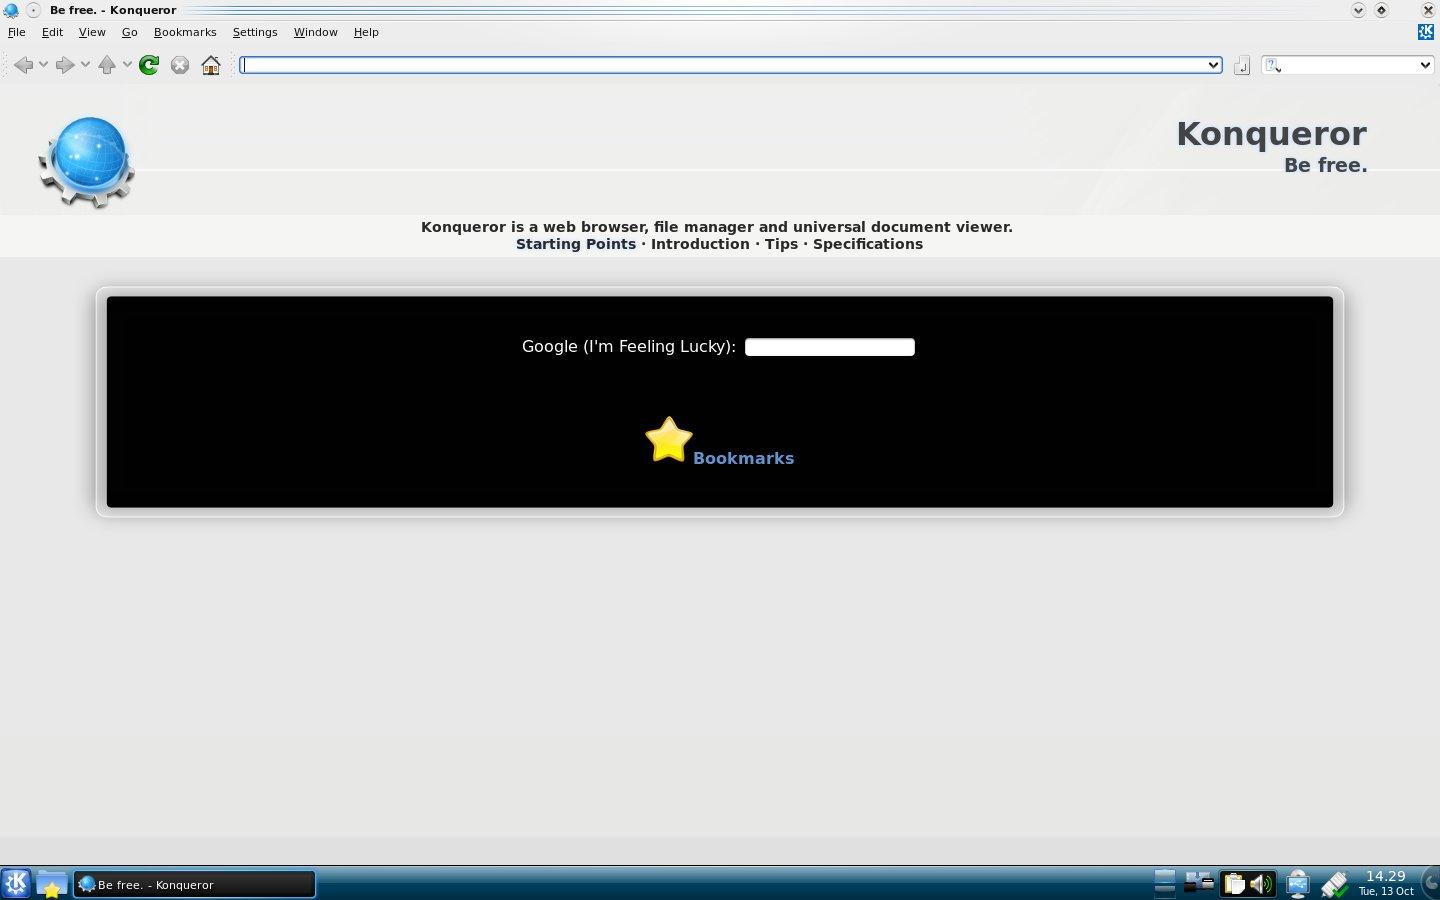Click the Konqueror globe gear logo

coord(87,161)
